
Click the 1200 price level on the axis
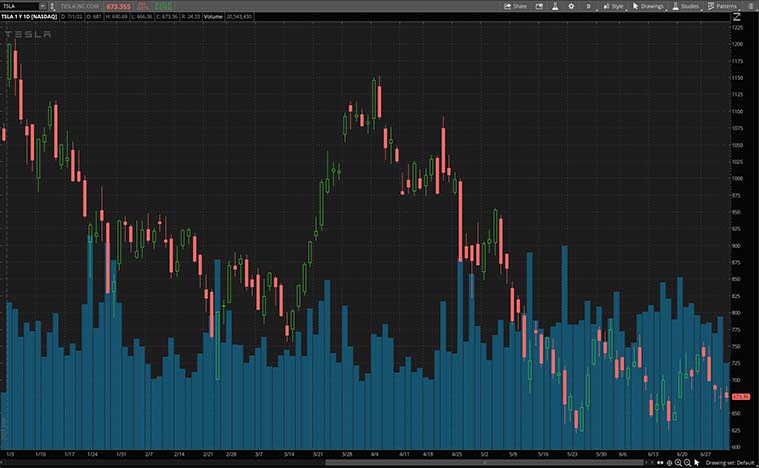pos(737,44)
